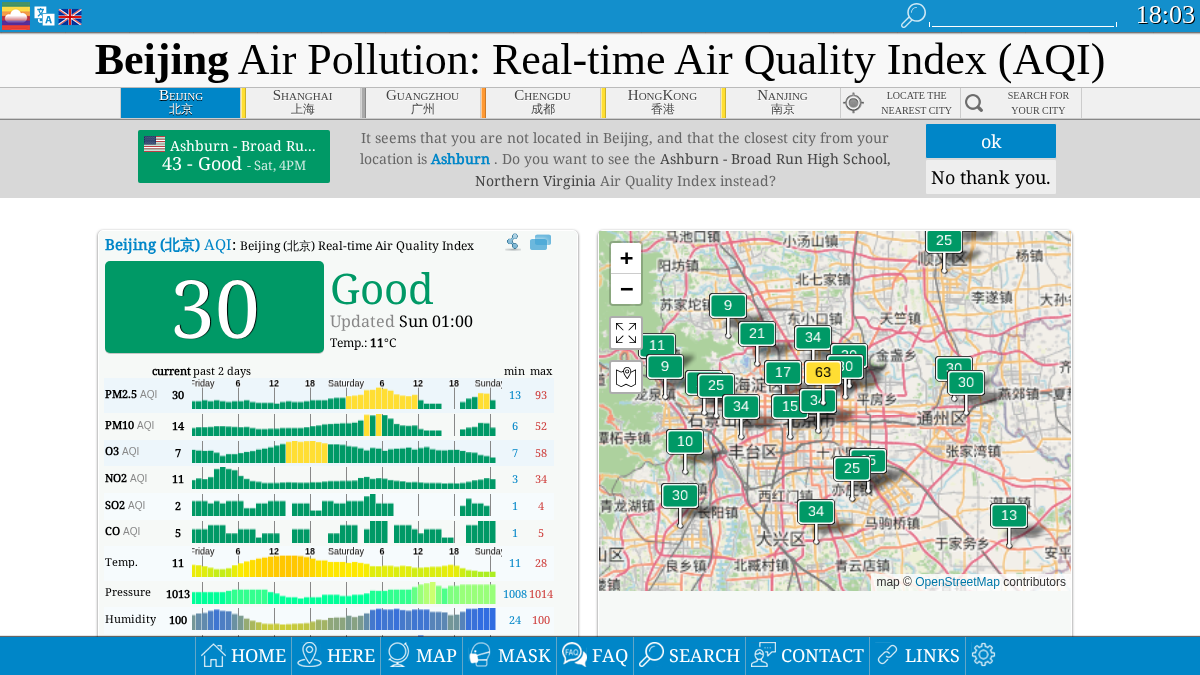Follow the Ashburn link in the message

[460, 159]
